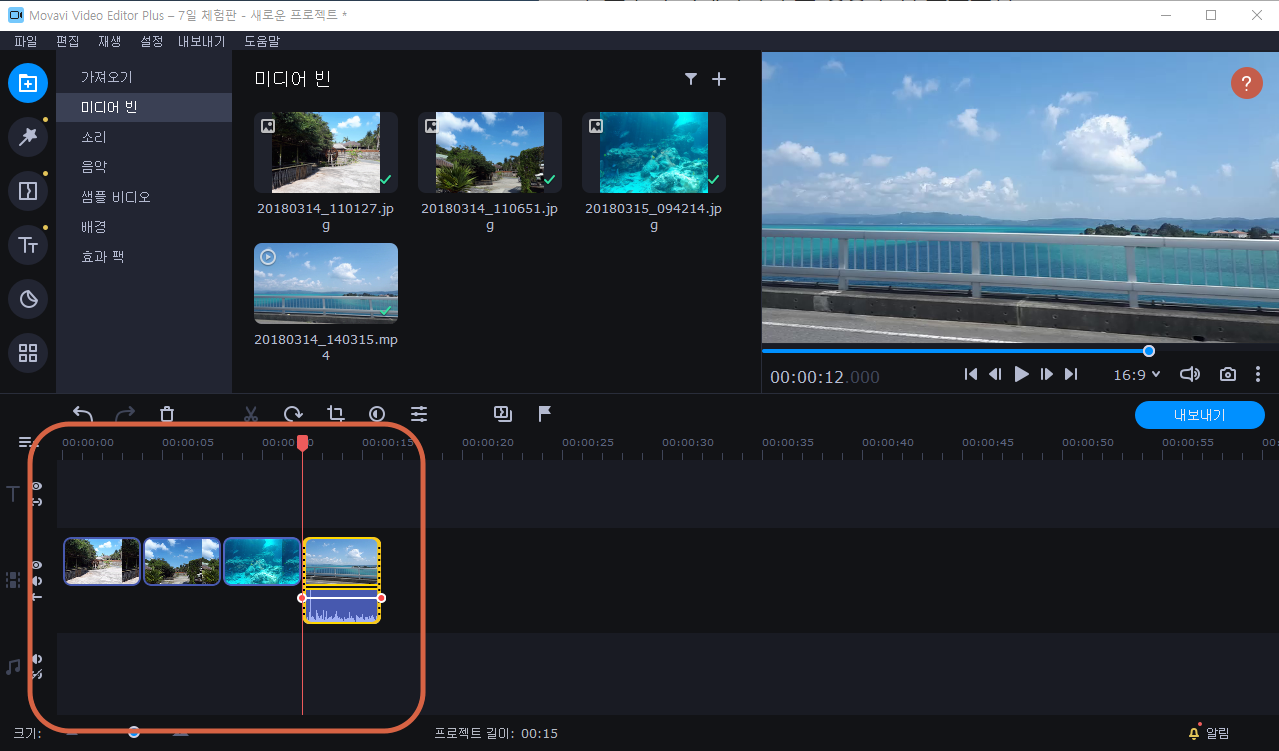
Task: Open the 편집 menu
Action: [68, 42]
